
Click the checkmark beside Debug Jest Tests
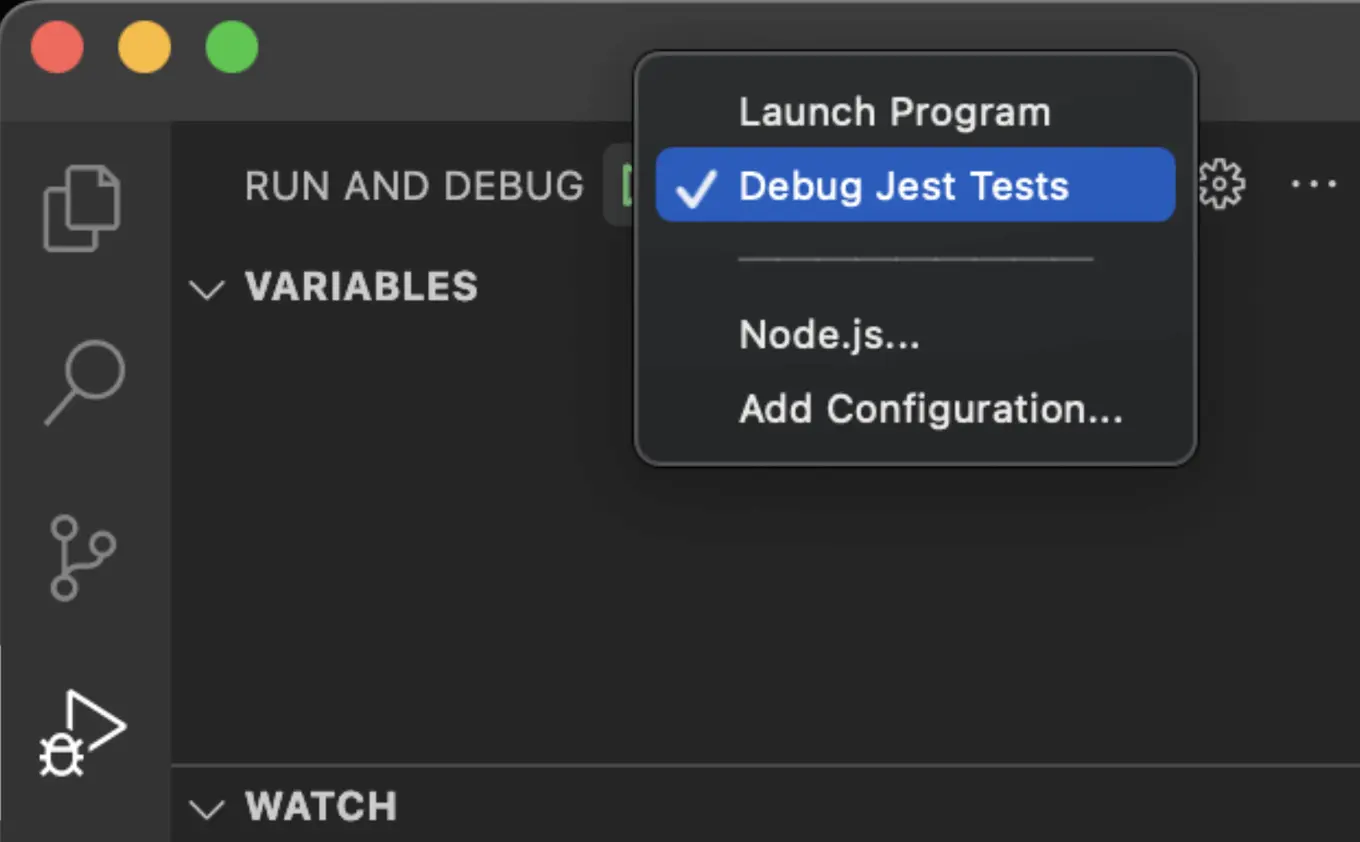coord(696,186)
